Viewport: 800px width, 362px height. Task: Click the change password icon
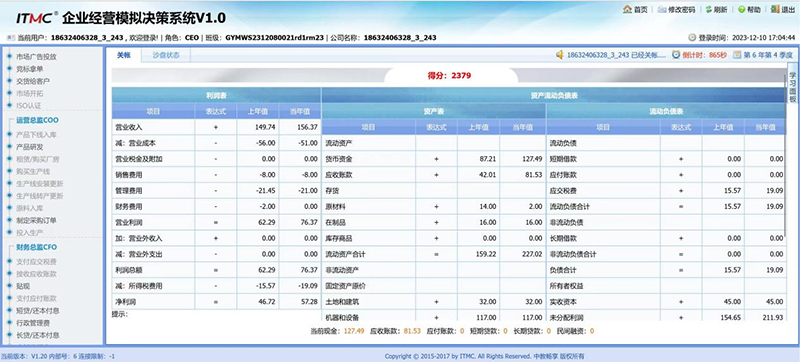[x=662, y=9]
